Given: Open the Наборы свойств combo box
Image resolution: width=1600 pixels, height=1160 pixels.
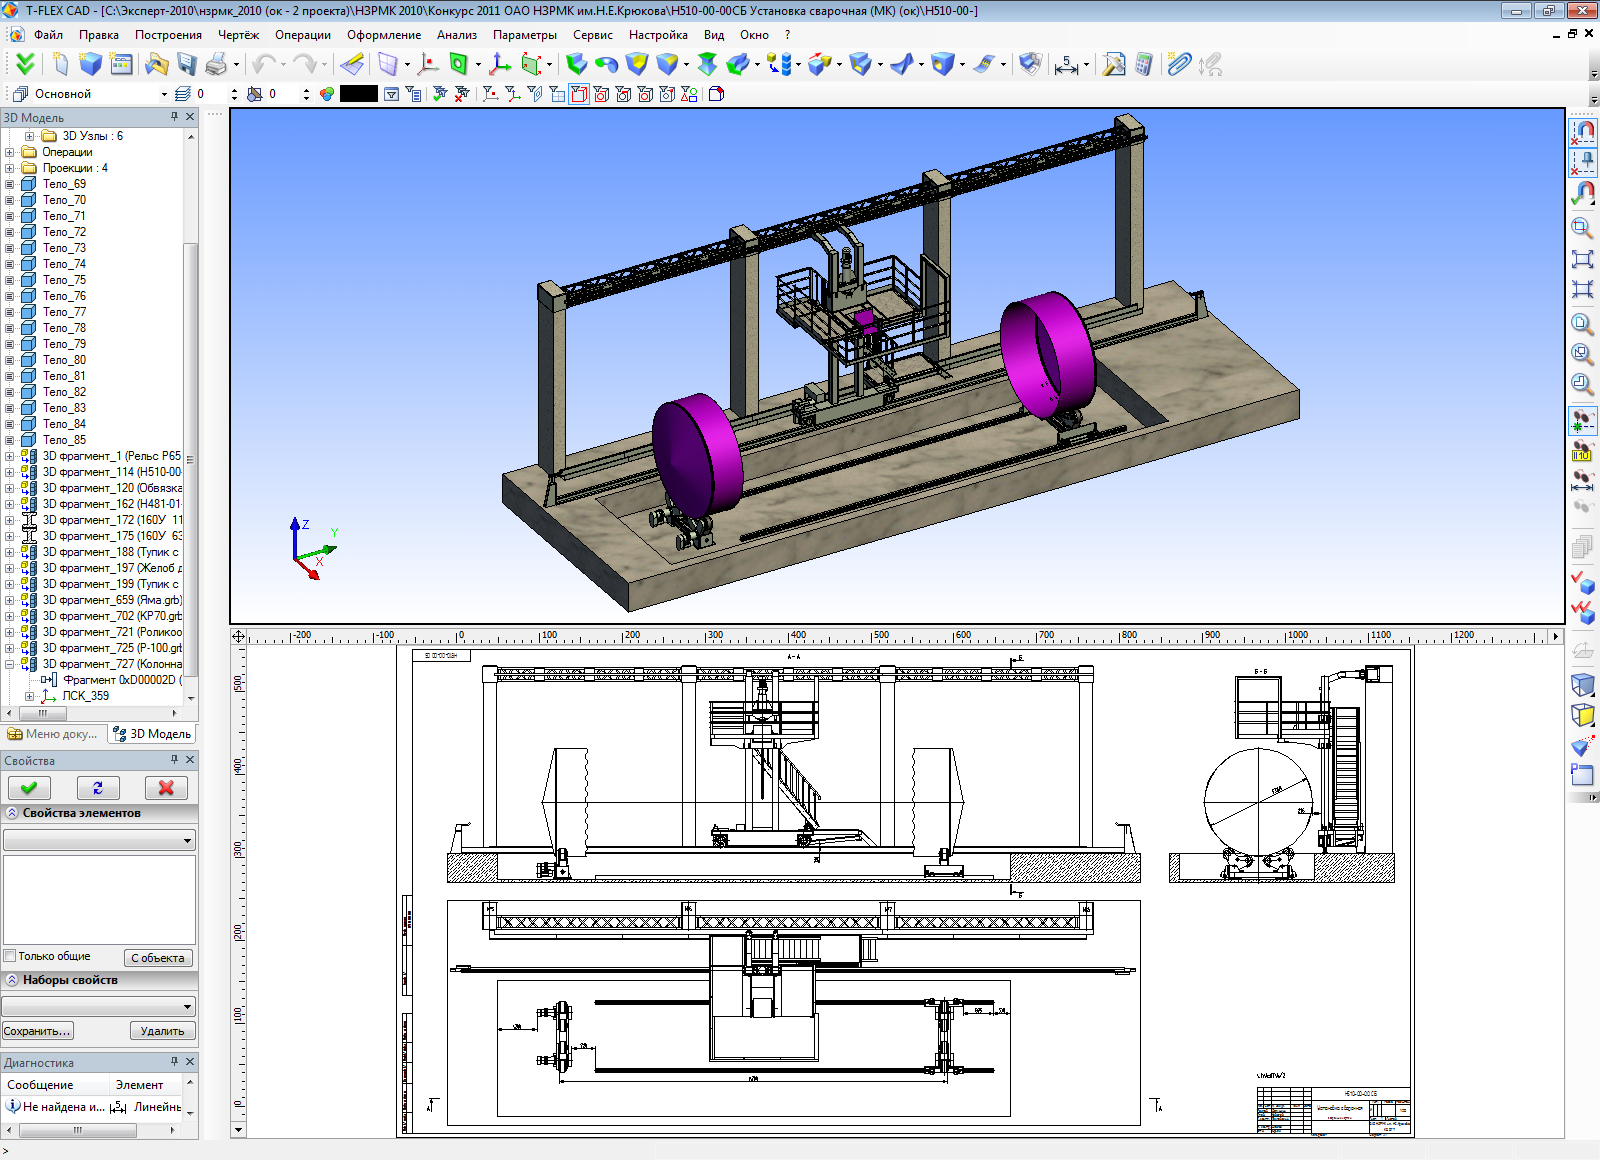Looking at the screenshot, I should point(99,1006).
